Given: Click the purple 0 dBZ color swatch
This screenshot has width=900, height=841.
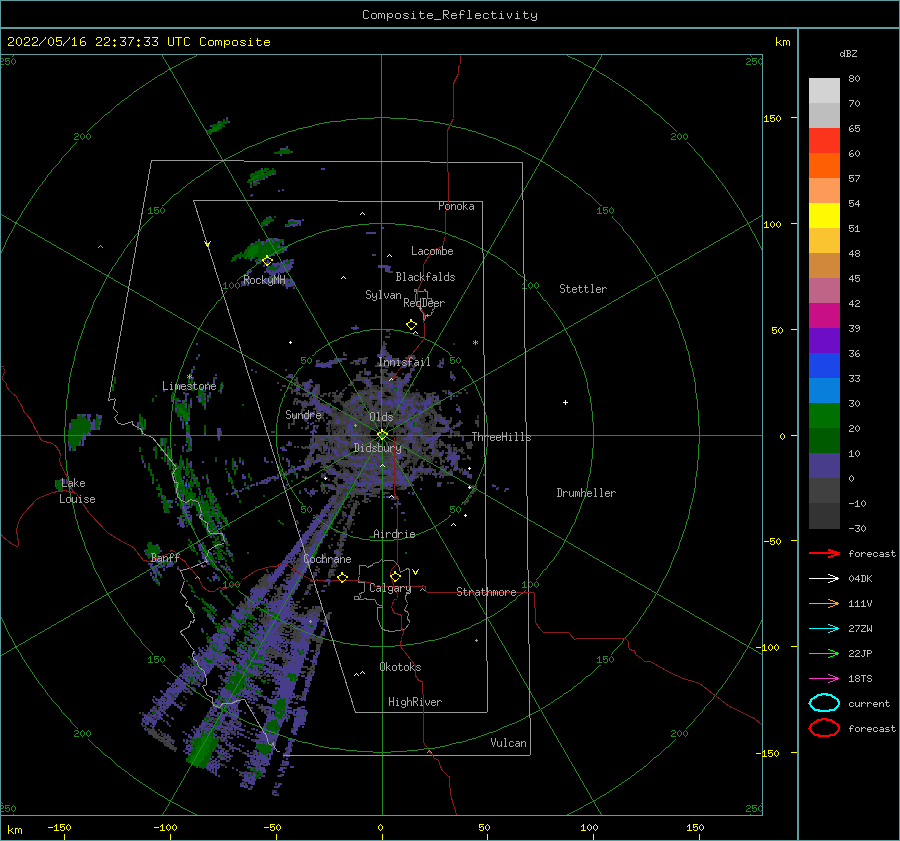Looking at the screenshot, I should coord(824,466).
